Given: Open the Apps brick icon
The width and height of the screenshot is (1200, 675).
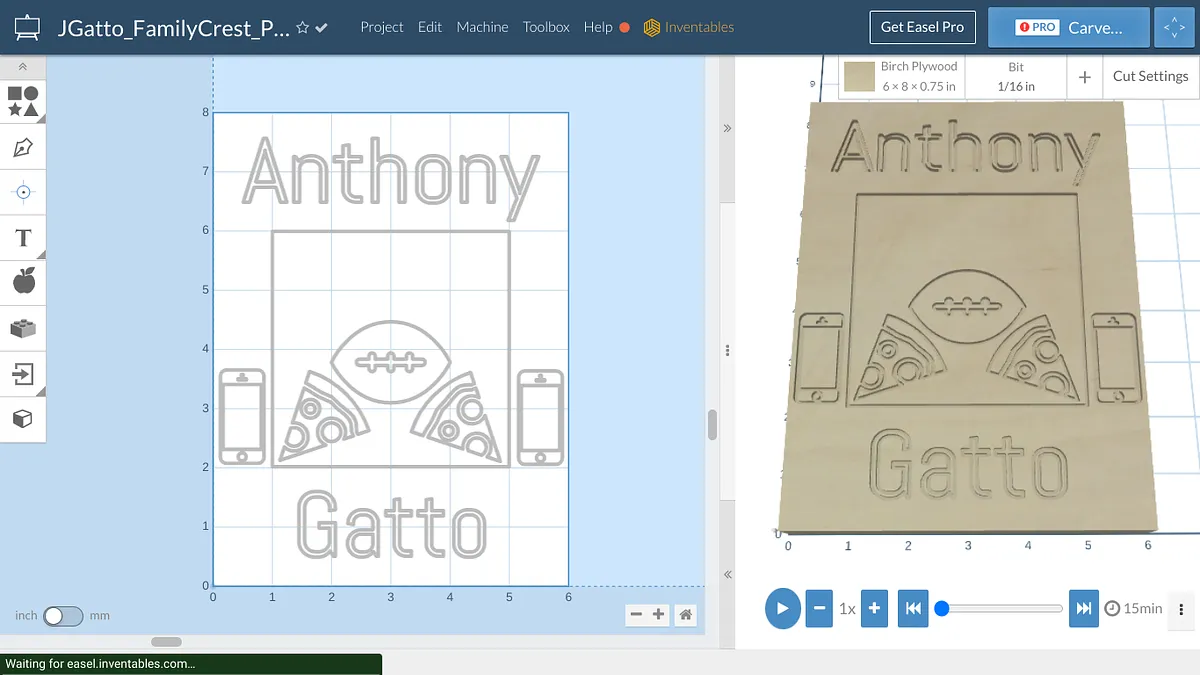Looking at the screenshot, I should point(23,328).
